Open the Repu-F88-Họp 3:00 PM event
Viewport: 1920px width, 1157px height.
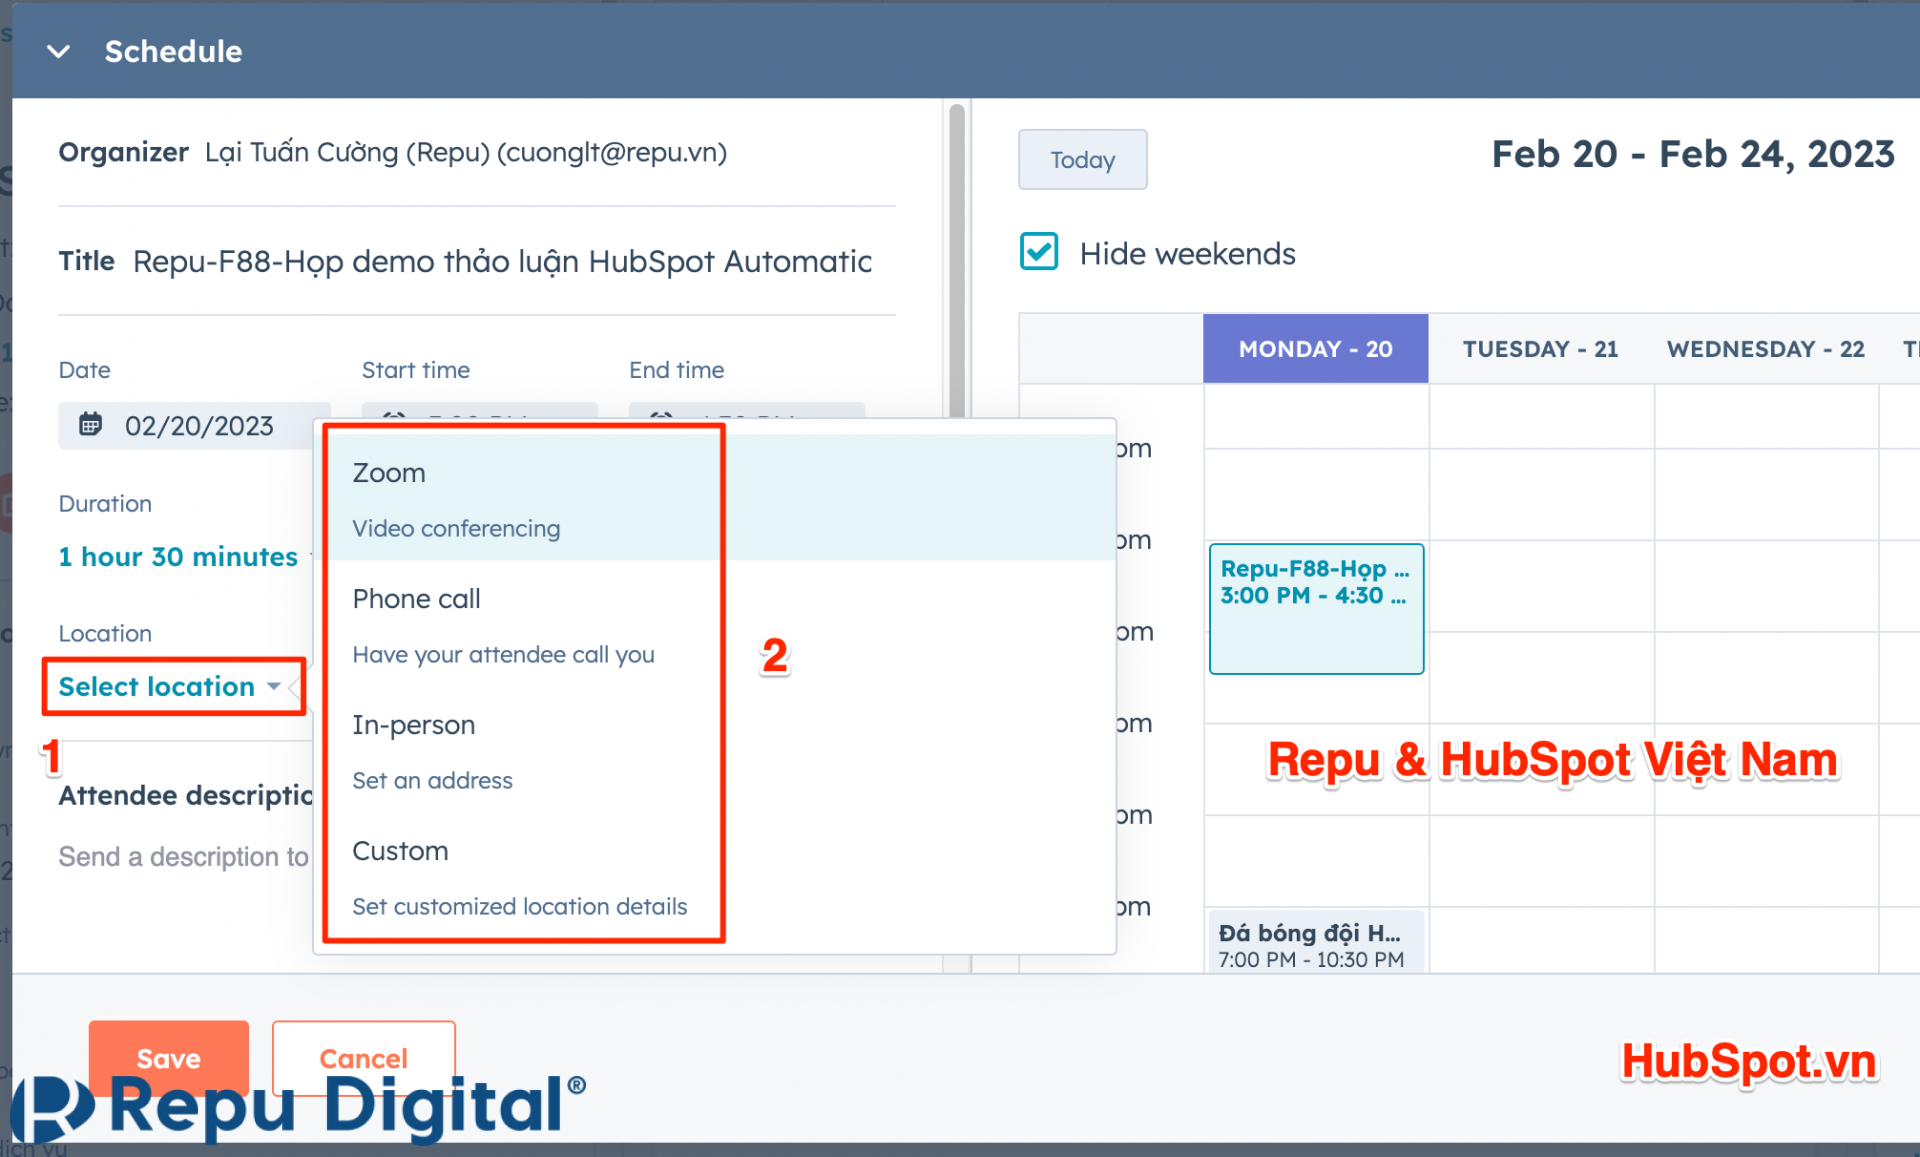[1316, 608]
